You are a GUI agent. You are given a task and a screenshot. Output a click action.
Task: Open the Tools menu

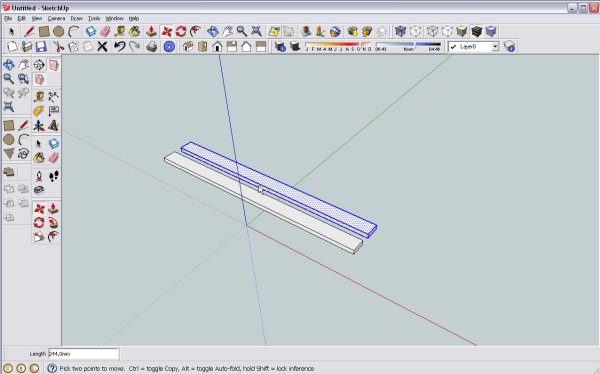(94, 18)
